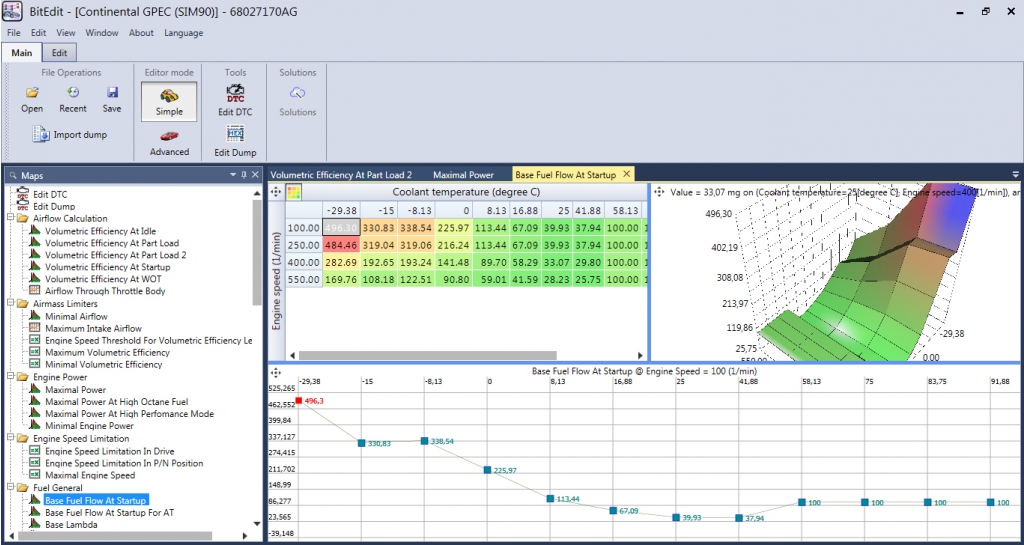Open Engine Speed Limitation In Drive
The height and width of the screenshot is (545, 1024).
click(109, 451)
